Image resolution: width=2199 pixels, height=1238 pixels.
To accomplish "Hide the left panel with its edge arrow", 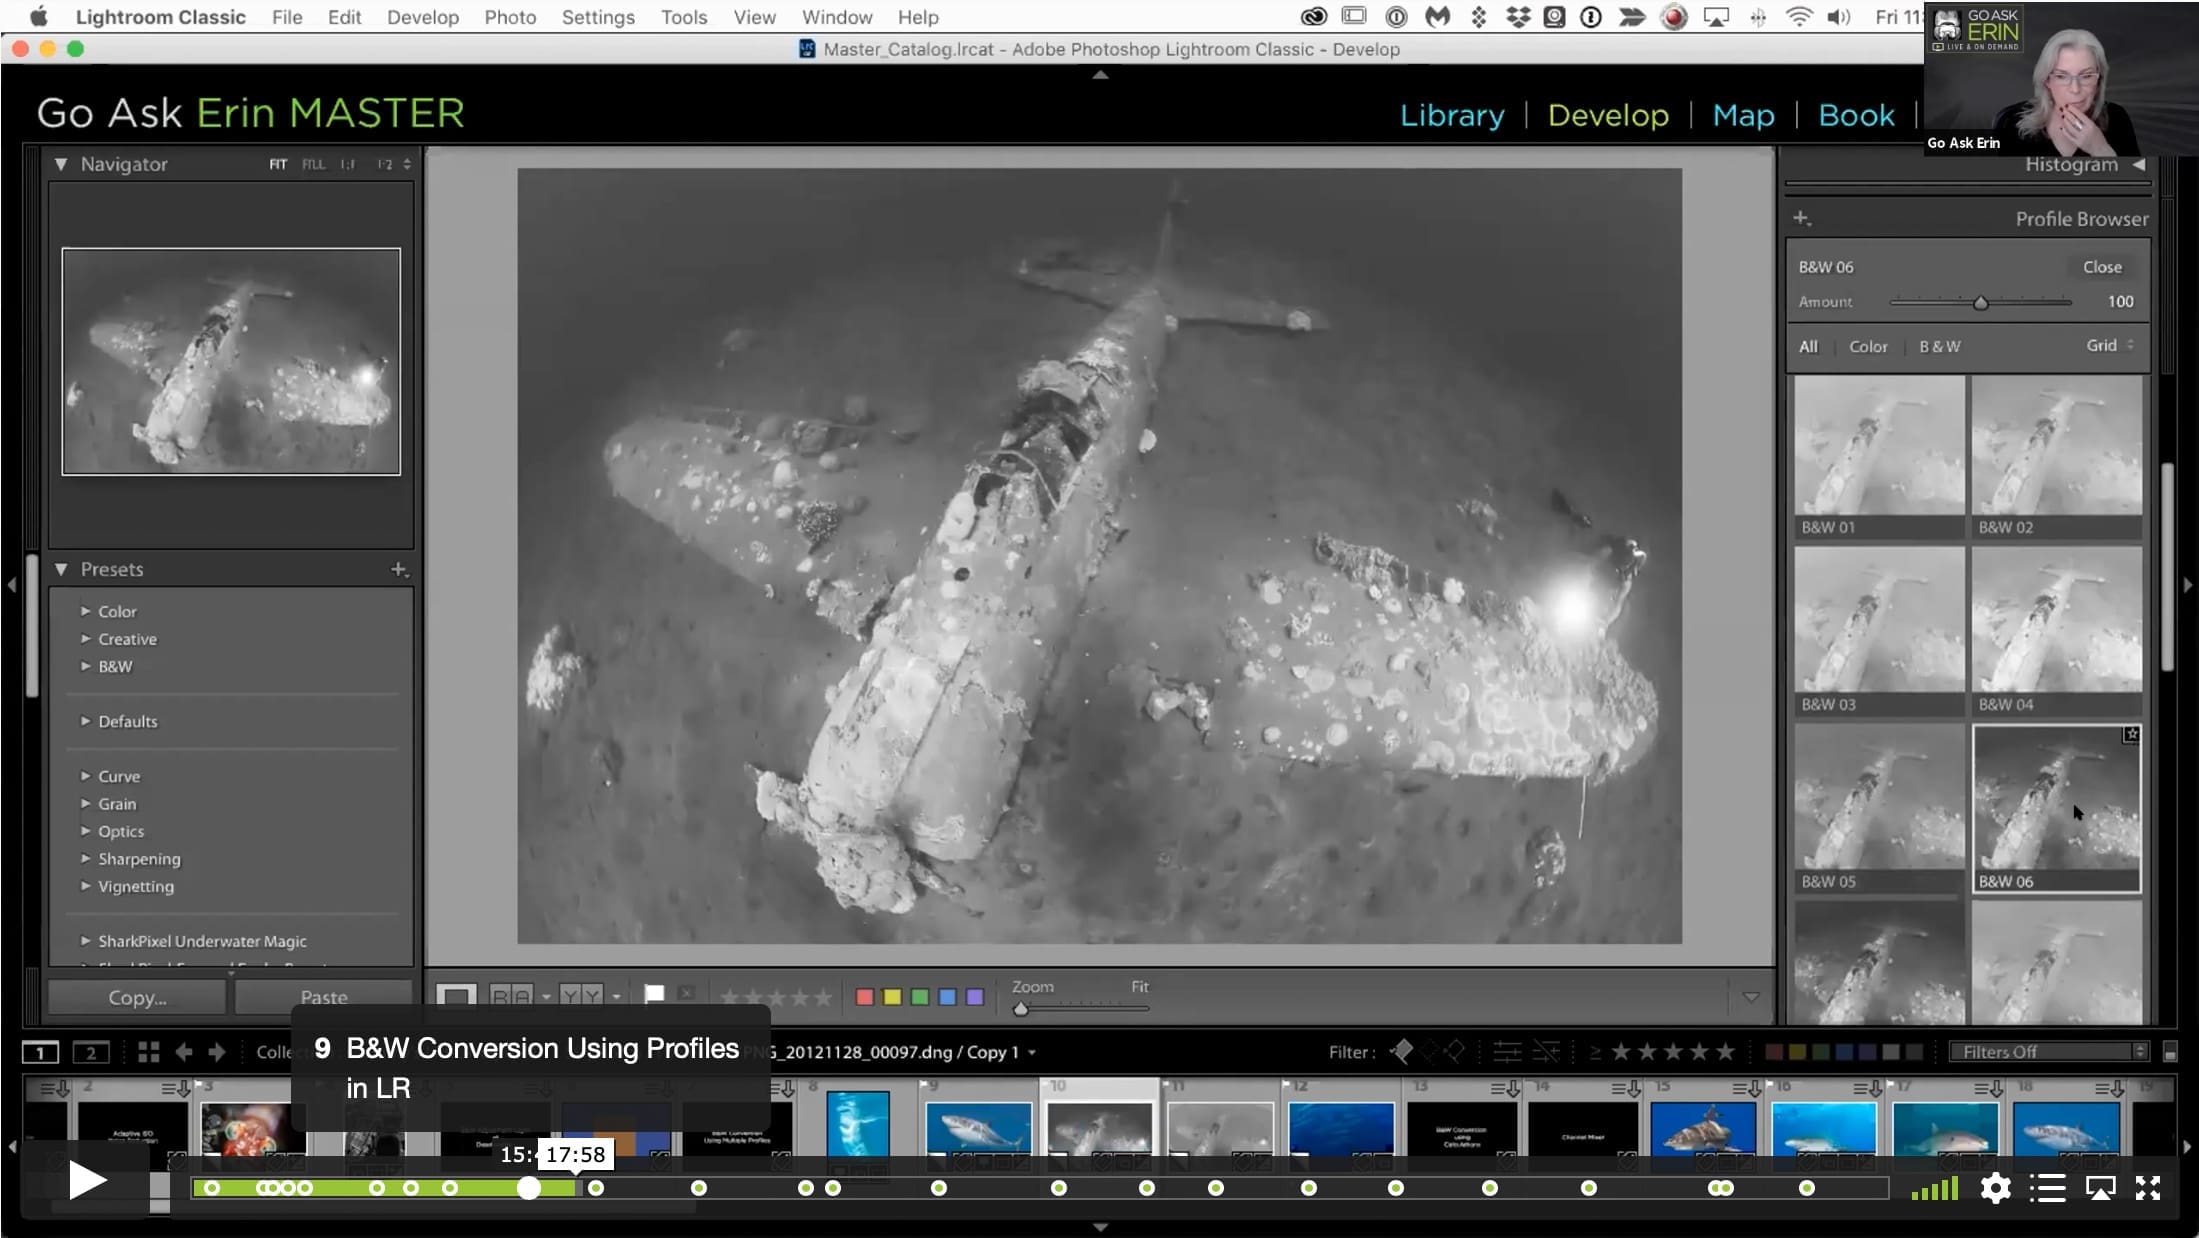I will (x=11, y=585).
